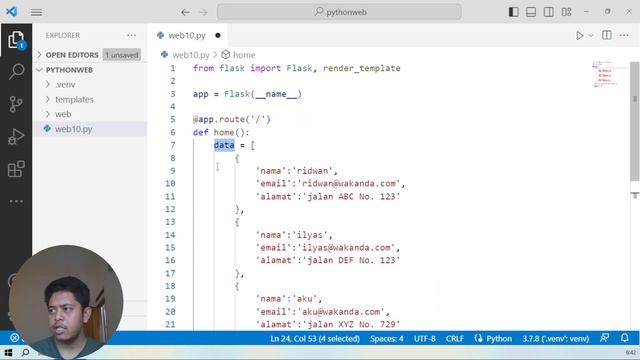Go forward with the right arrow
Viewport: 640px width, 360px height.
203,12
